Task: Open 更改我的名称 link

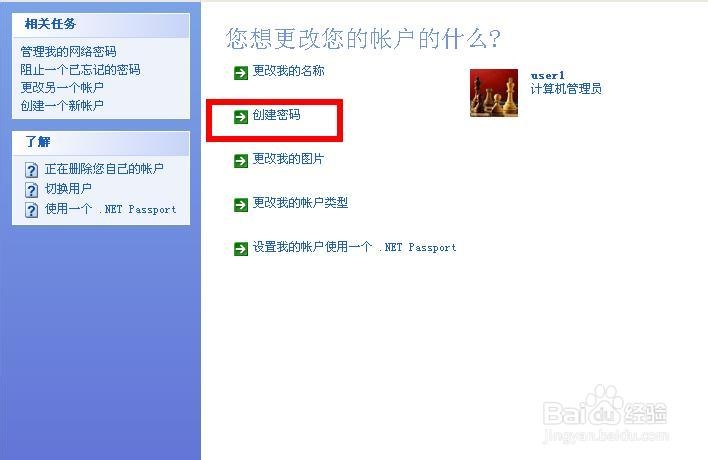Action: tap(288, 71)
